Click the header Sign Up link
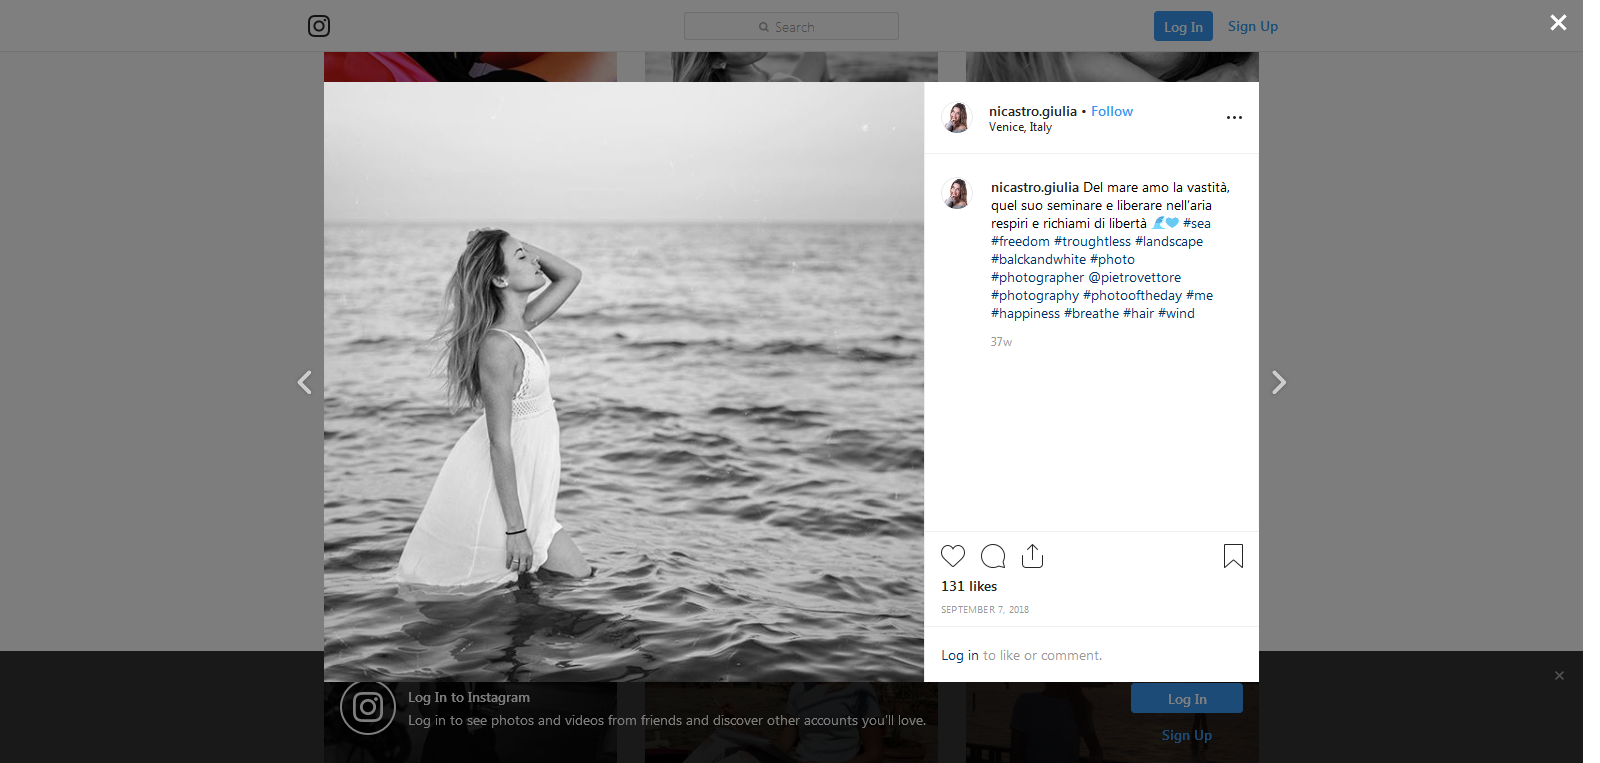The height and width of the screenshot is (763, 1600). [1253, 26]
